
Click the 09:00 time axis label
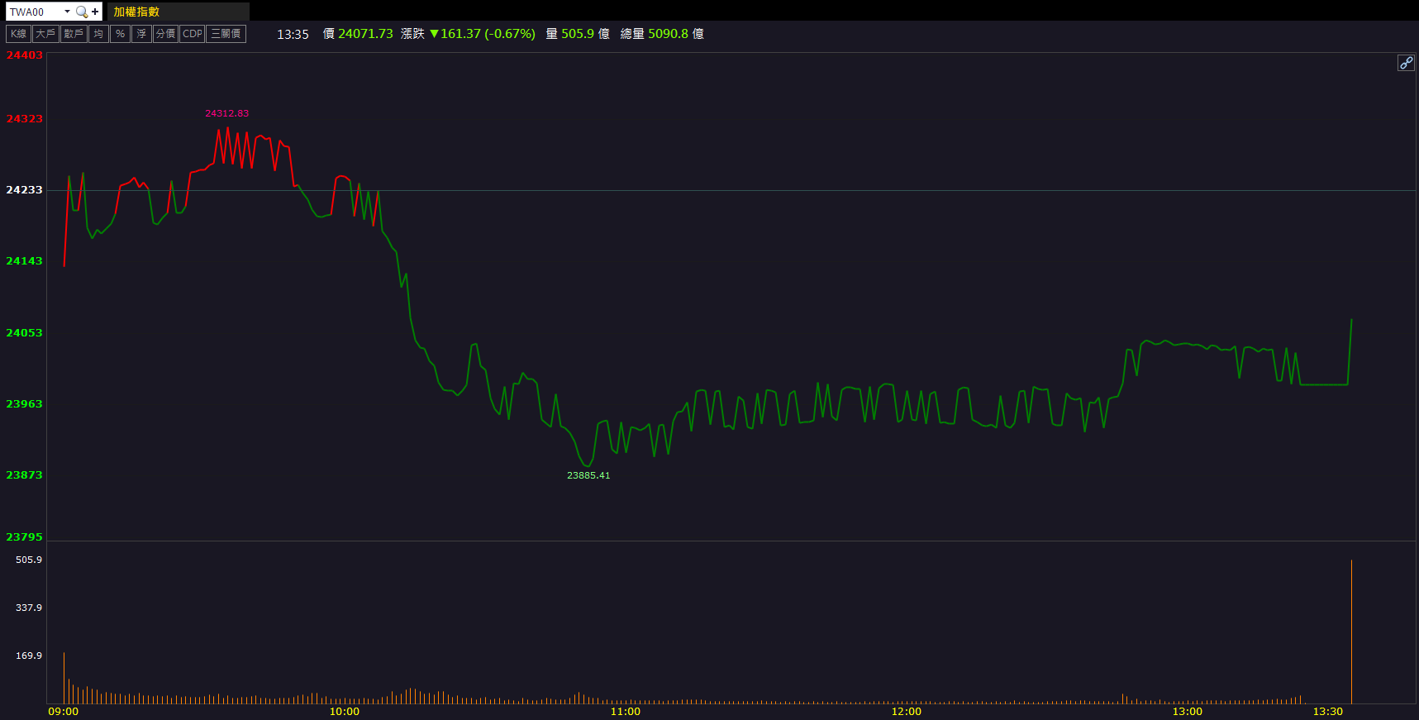[x=63, y=712]
